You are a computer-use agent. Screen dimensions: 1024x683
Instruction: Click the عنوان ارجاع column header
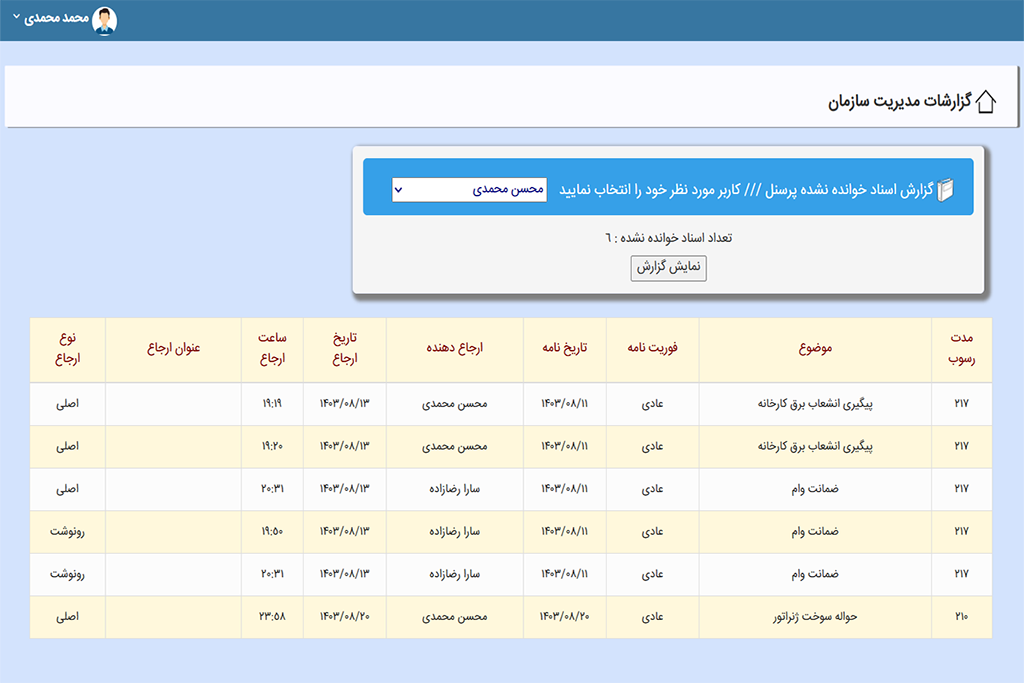coord(174,349)
